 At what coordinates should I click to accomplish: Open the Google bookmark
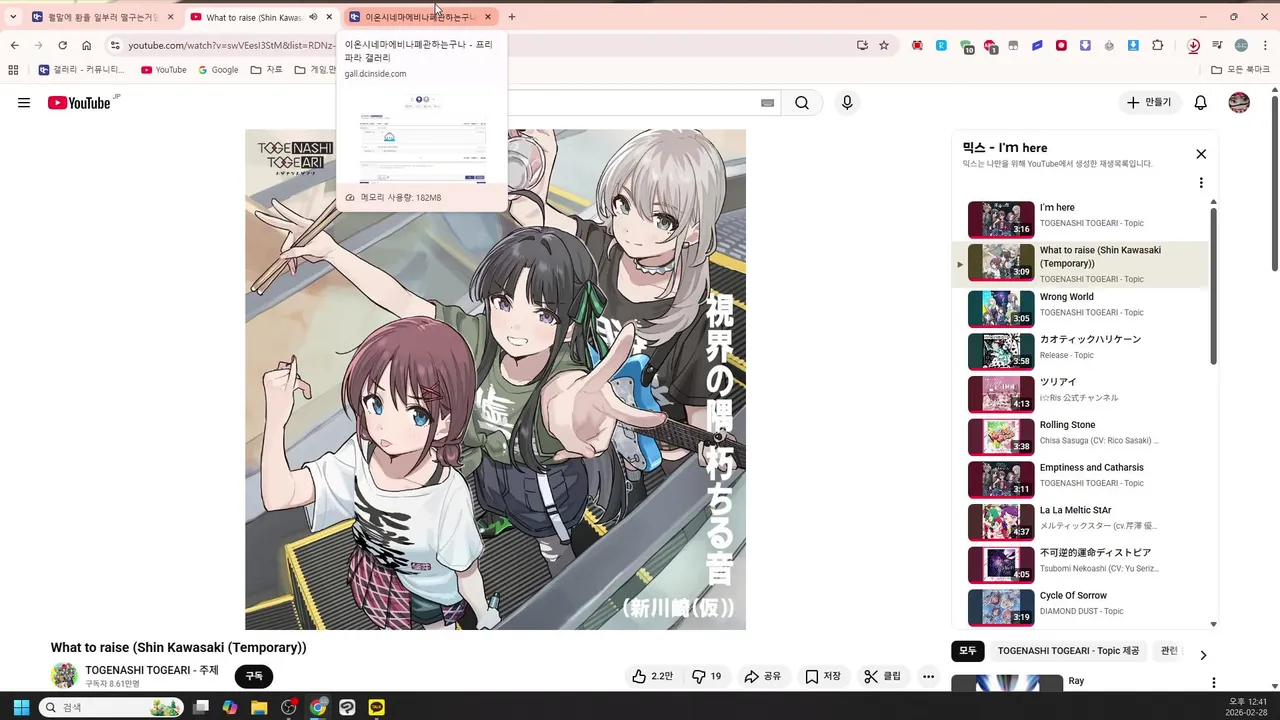tap(218, 70)
